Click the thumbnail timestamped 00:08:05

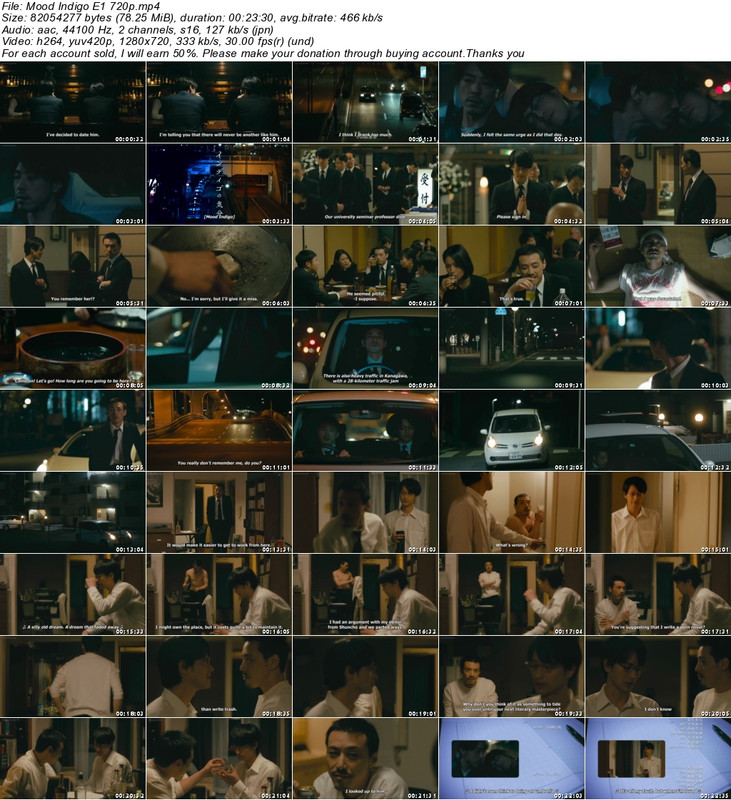(73, 348)
